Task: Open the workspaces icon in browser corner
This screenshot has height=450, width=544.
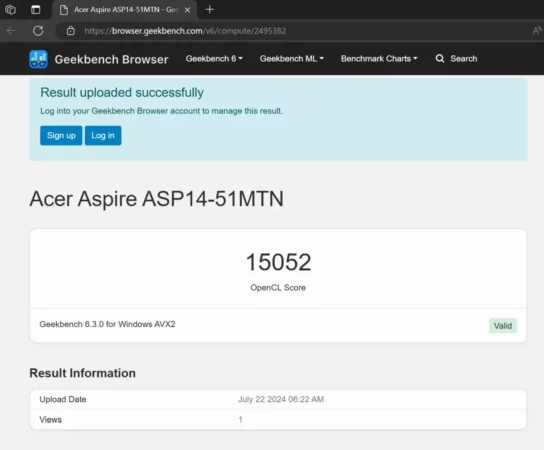Action: [x=10, y=10]
